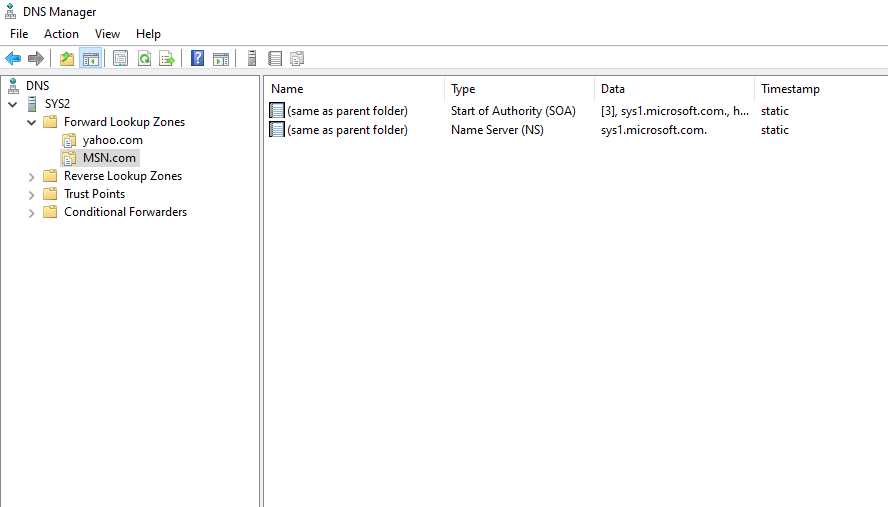Click the SOA record icon
Image resolution: width=888 pixels, height=507 pixels.
276,110
